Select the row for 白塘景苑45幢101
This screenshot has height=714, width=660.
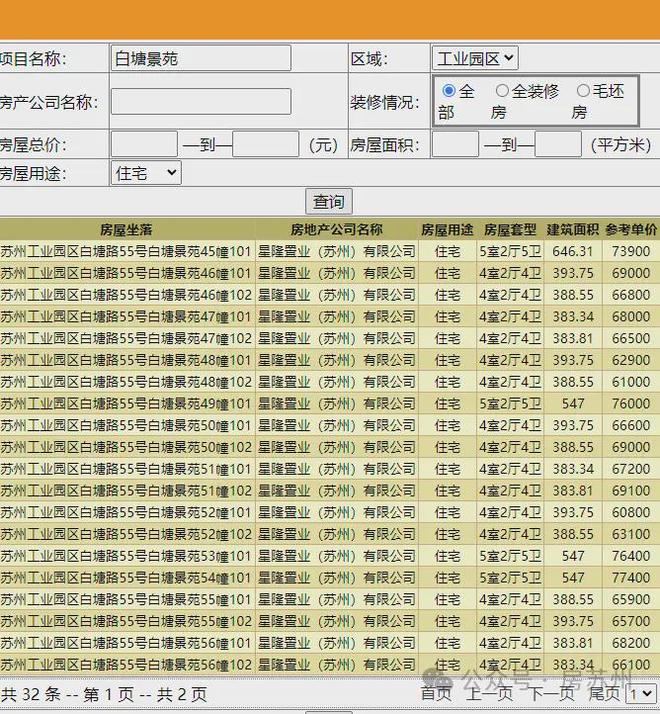coord(126,251)
